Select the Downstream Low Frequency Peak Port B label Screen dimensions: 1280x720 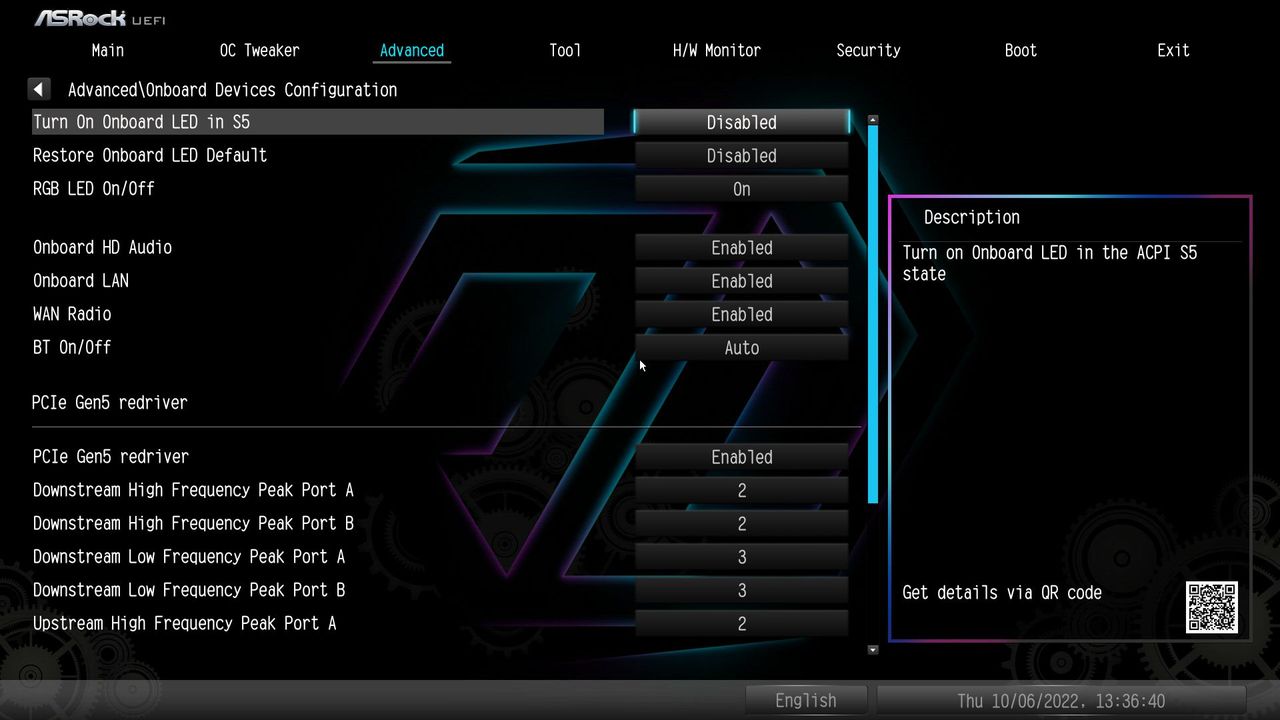[x=189, y=590]
